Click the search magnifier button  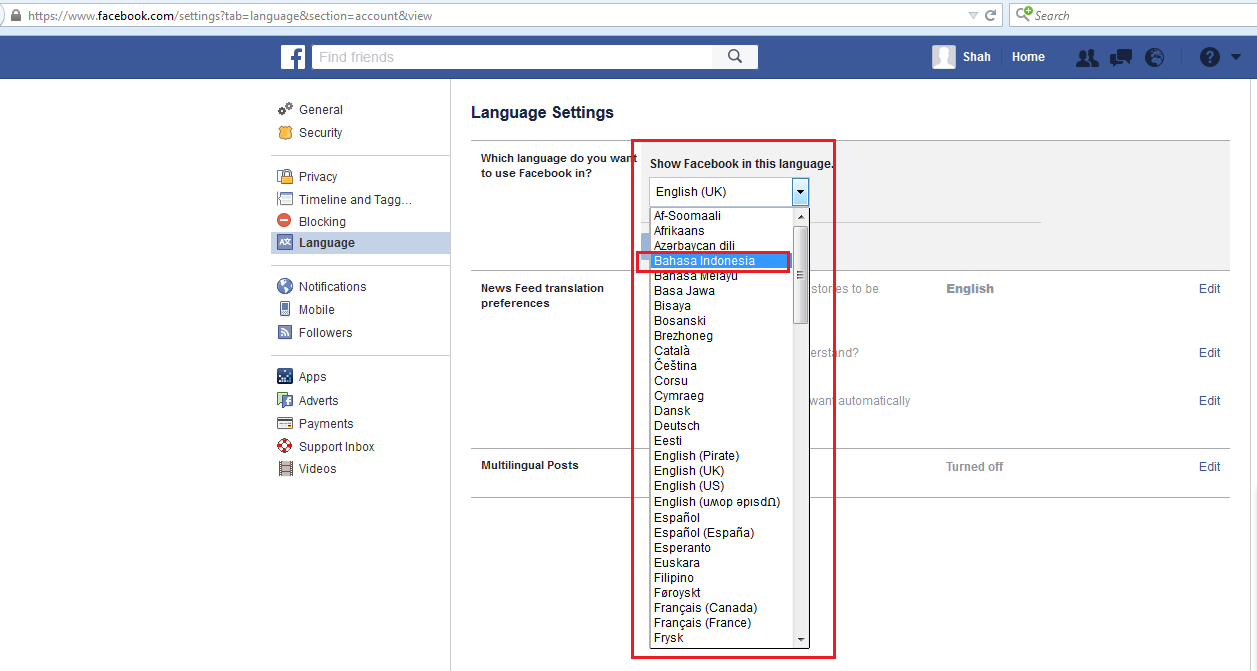tap(735, 57)
